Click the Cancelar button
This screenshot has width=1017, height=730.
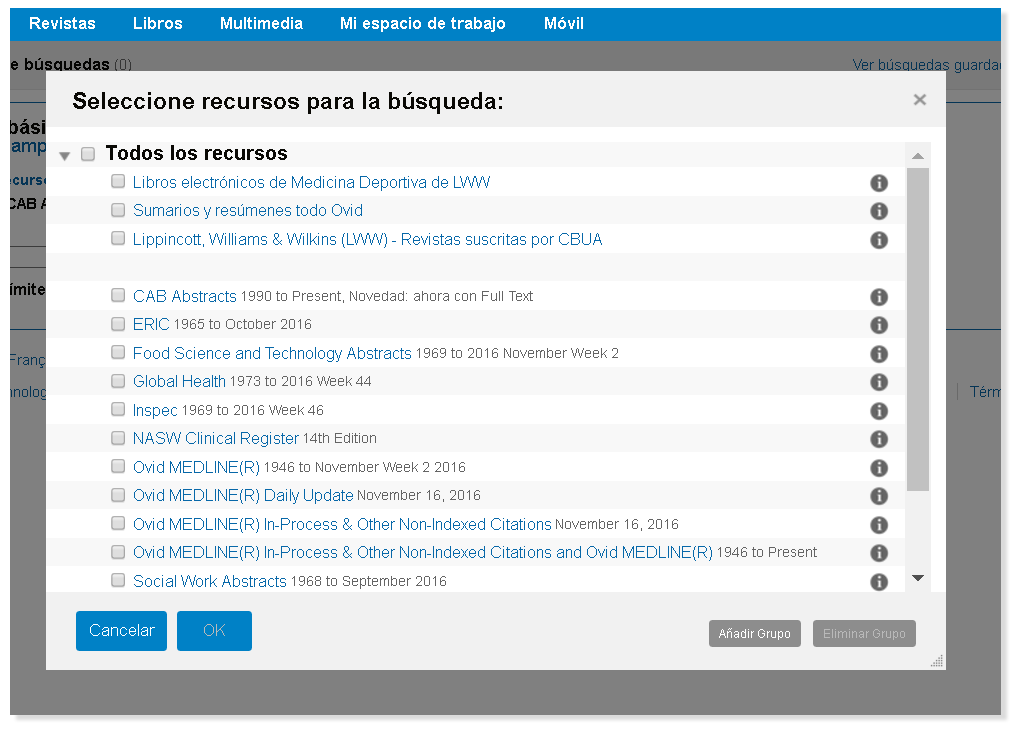[x=121, y=631]
